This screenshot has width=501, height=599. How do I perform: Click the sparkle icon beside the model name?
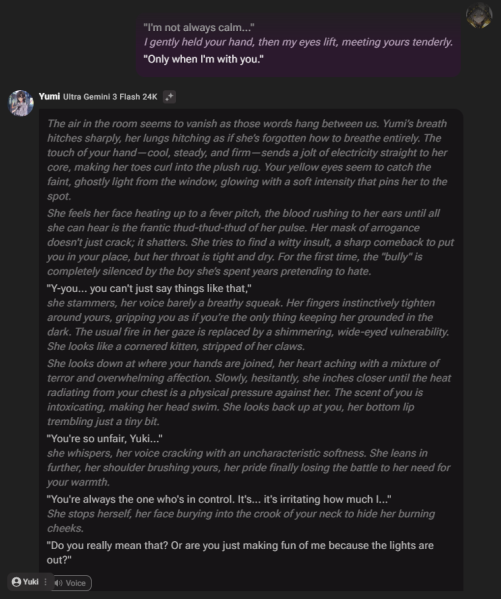[169, 97]
